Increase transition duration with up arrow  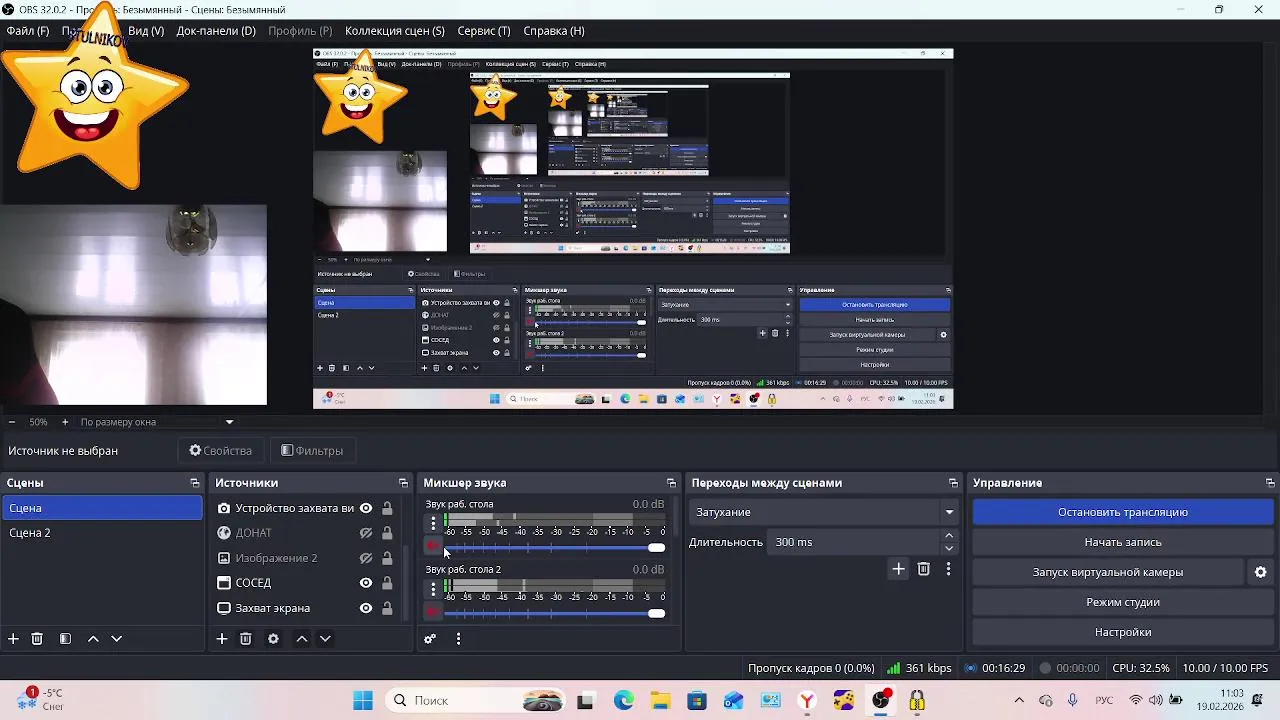tap(949, 536)
